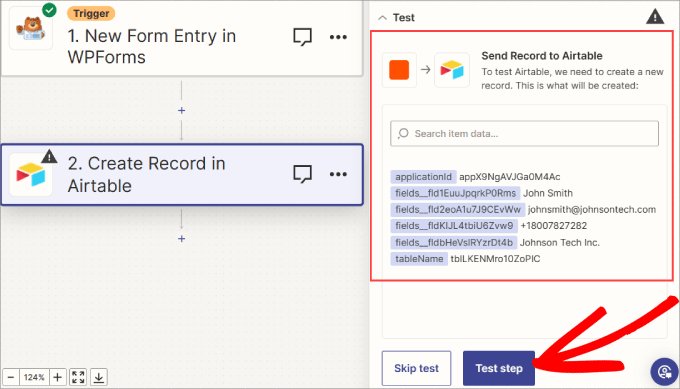Open the more options menu for step 1
The width and height of the screenshot is (680, 389).
click(x=338, y=37)
